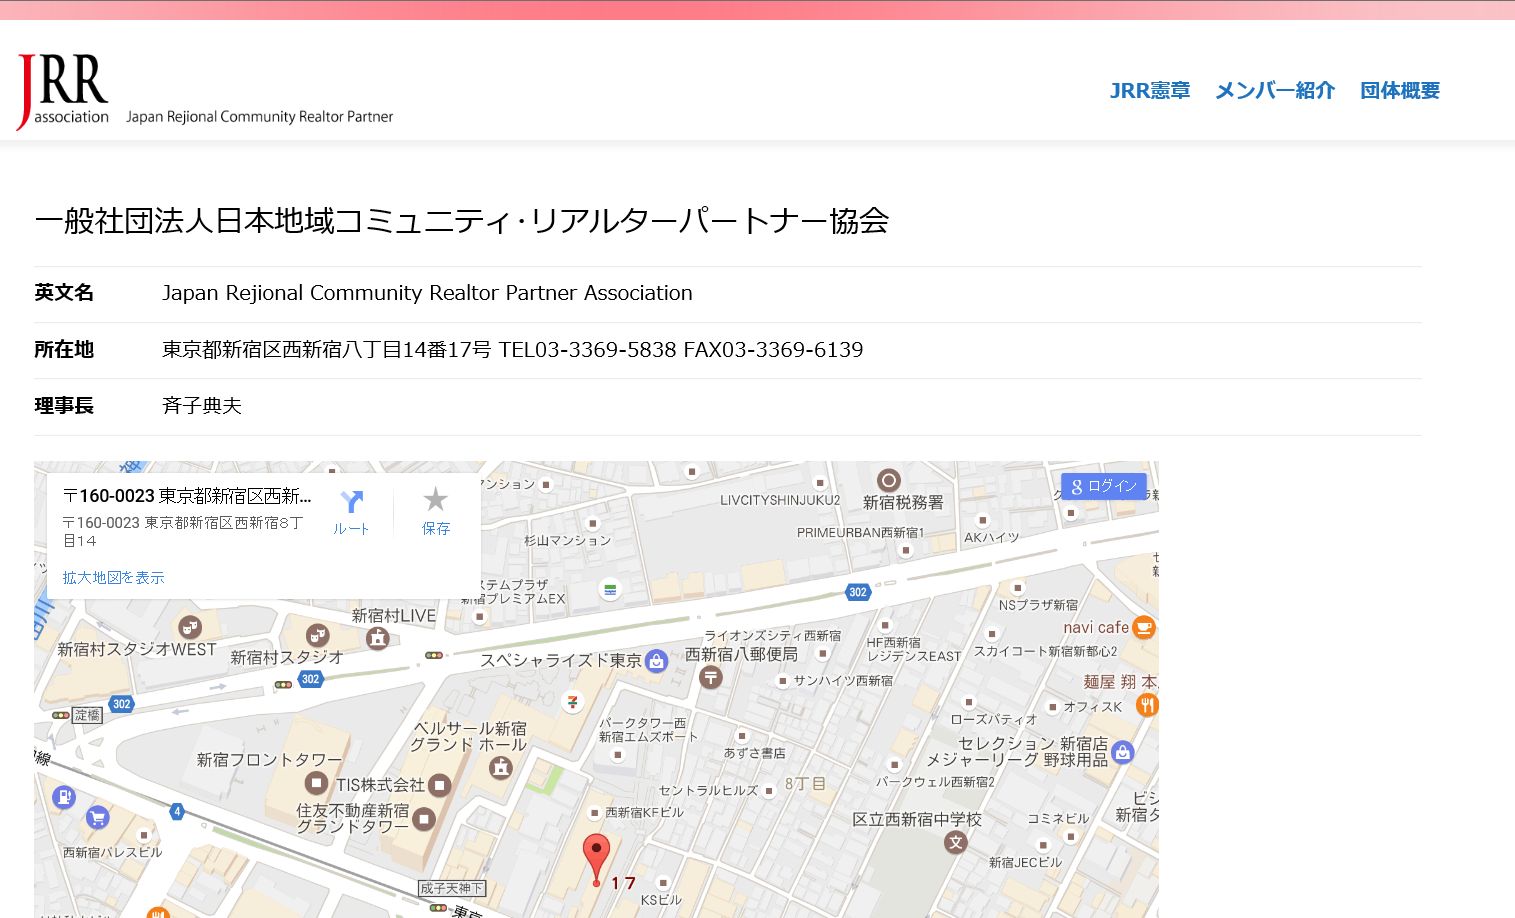Click the 〒160-0023 address title in map card
The image size is (1515, 918).
[x=187, y=496]
